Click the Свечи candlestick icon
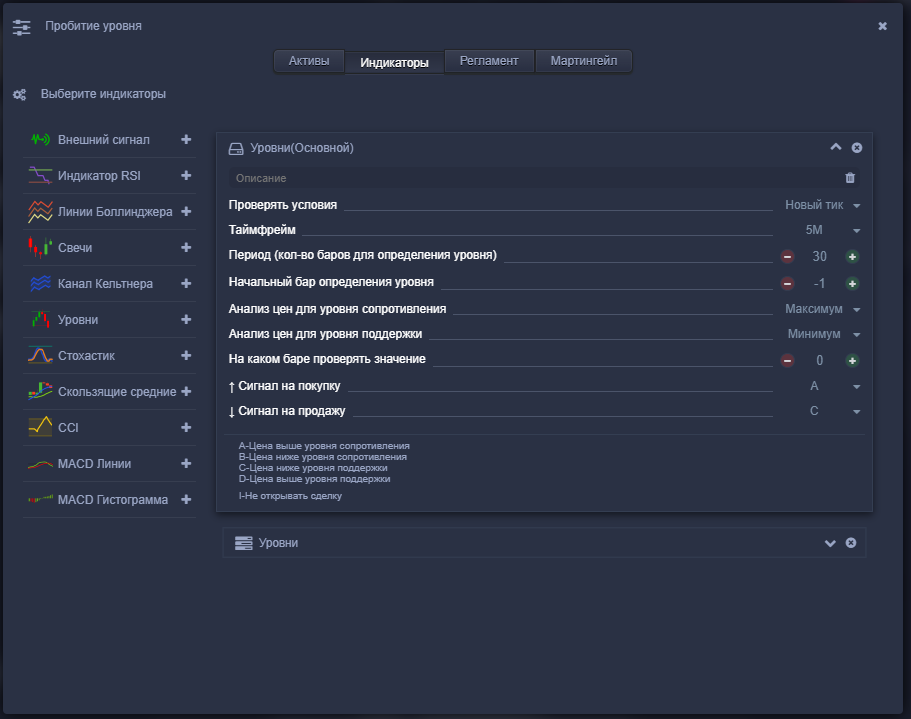Screen dimensions: 911x719 click(x=40, y=247)
